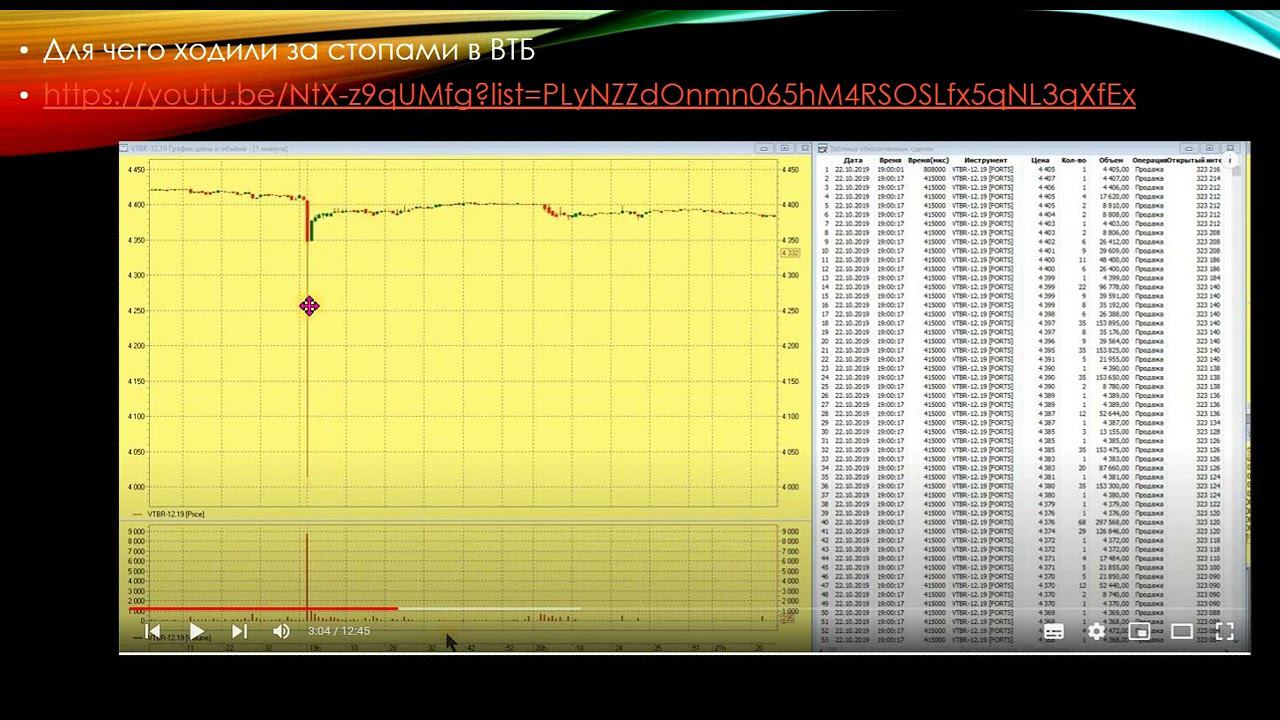Click the trades table vertical scrollbar
Screen dimensions: 1280x720
[1237, 400]
